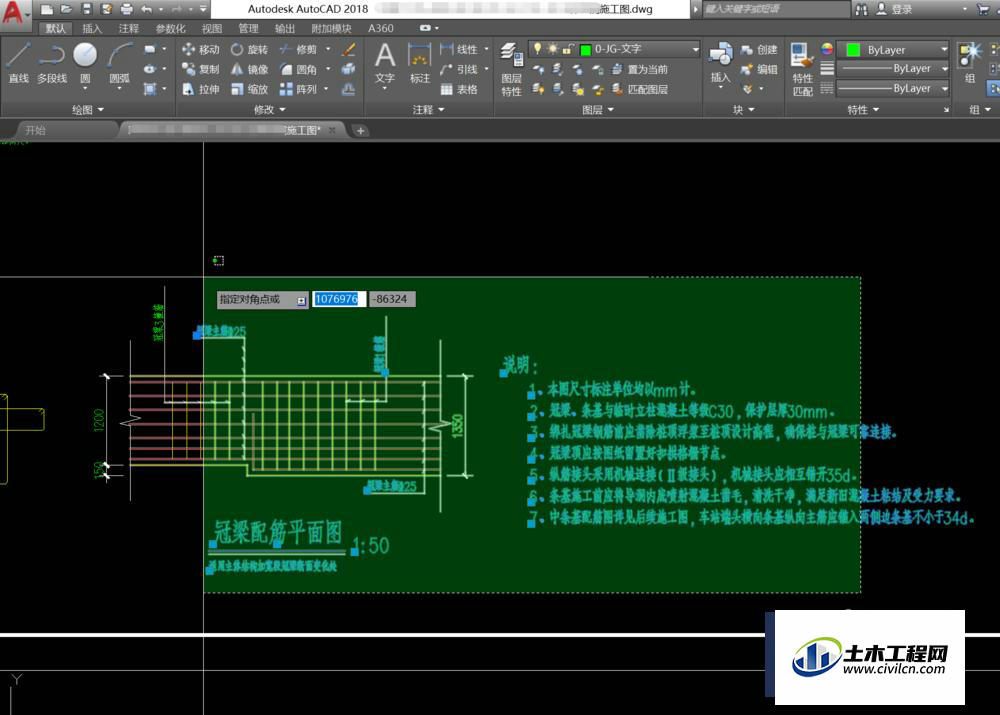Click the plus button to add new drawing tab
1000x715 pixels.
360,131
